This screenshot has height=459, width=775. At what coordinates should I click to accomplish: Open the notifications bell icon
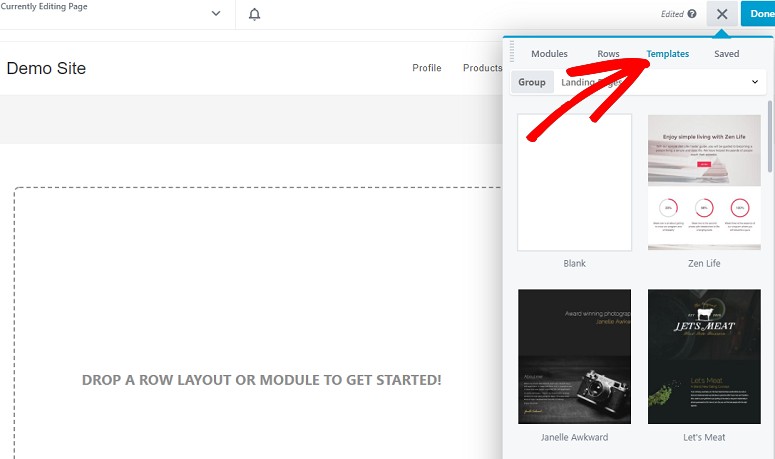click(254, 14)
